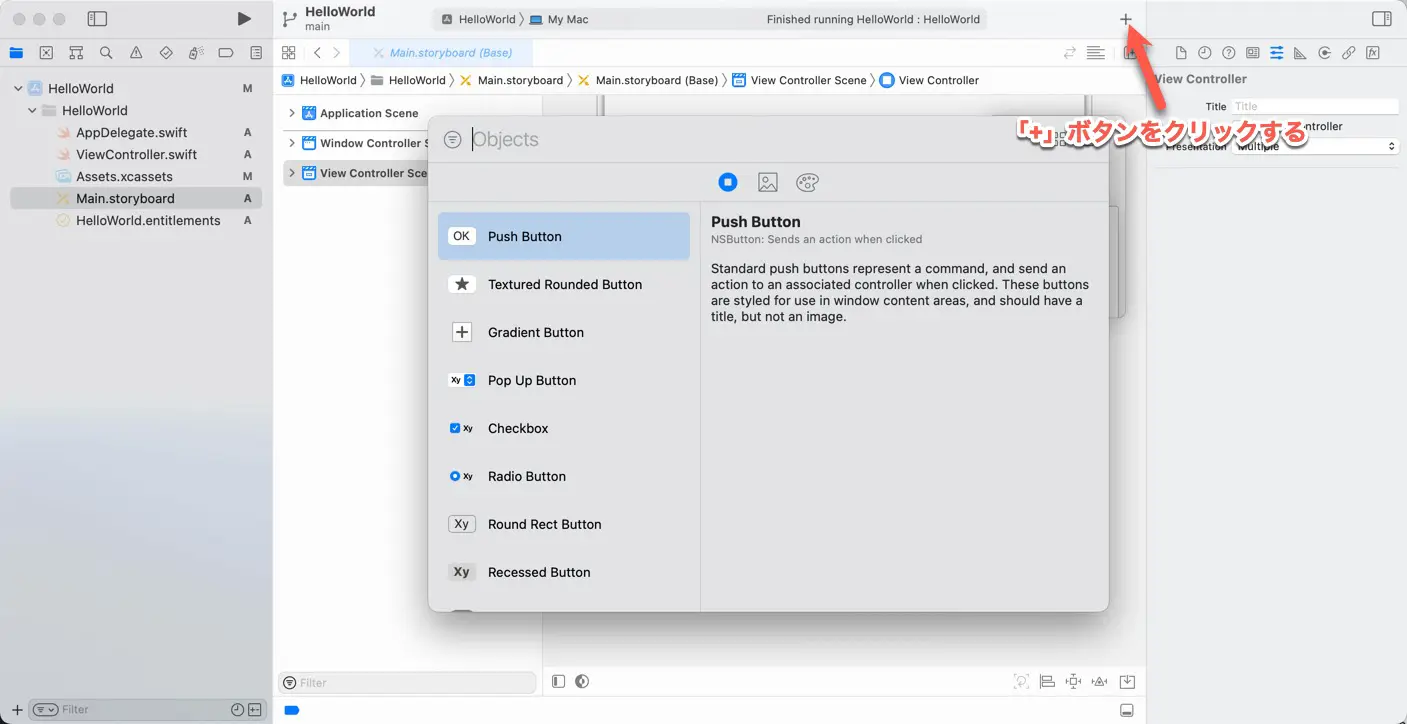Switch to the color palette library tab

click(x=807, y=182)
